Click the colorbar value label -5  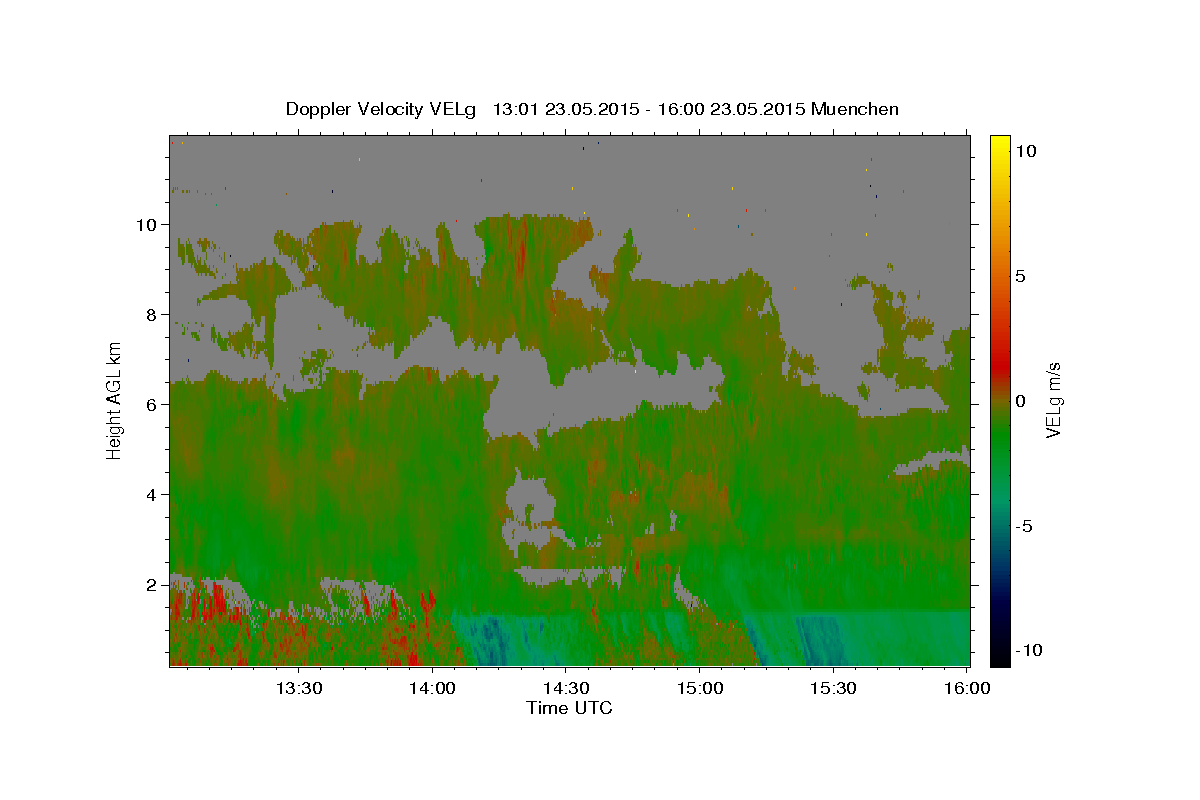1023,526
